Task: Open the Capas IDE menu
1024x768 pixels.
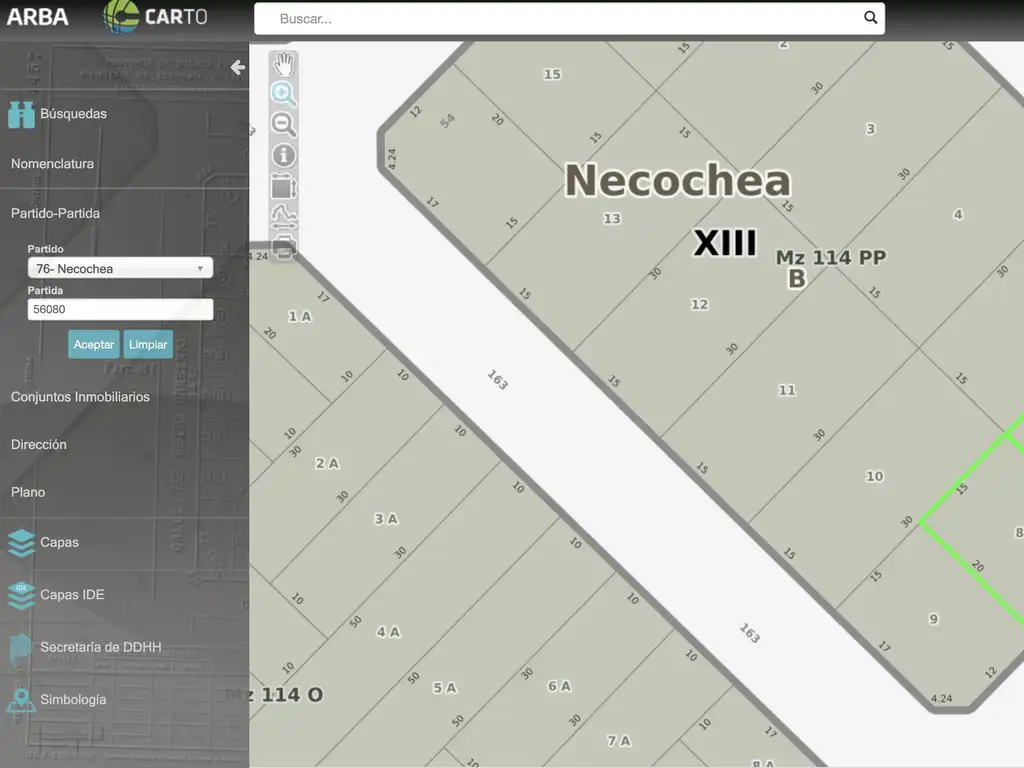Action: pyautogui.click(x=72, y=595)
